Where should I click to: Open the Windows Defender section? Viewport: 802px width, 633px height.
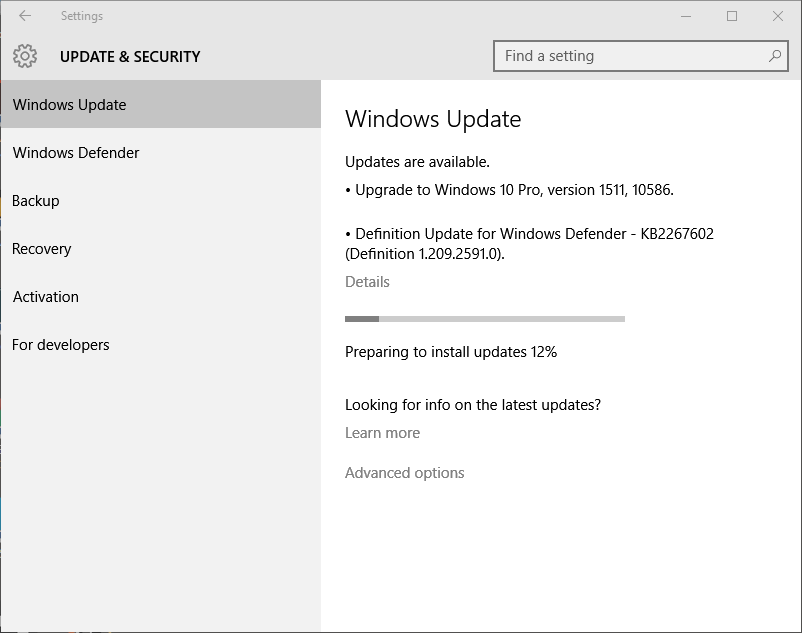click(161, 152)
